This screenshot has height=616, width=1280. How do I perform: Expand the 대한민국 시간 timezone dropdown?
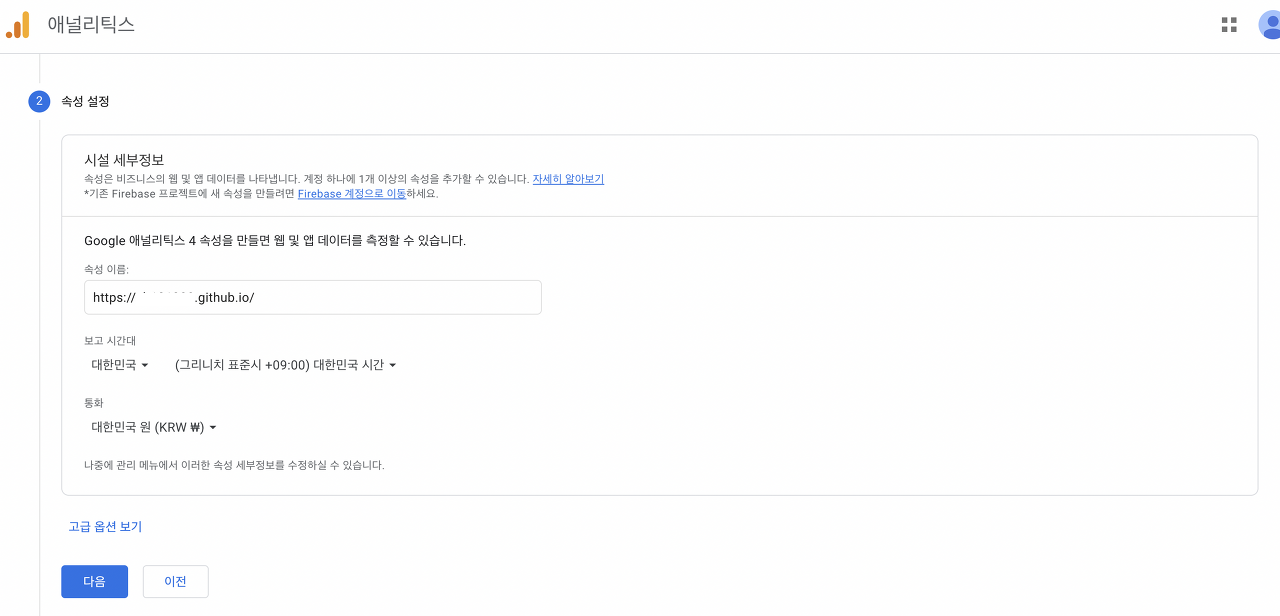point(287,365)
